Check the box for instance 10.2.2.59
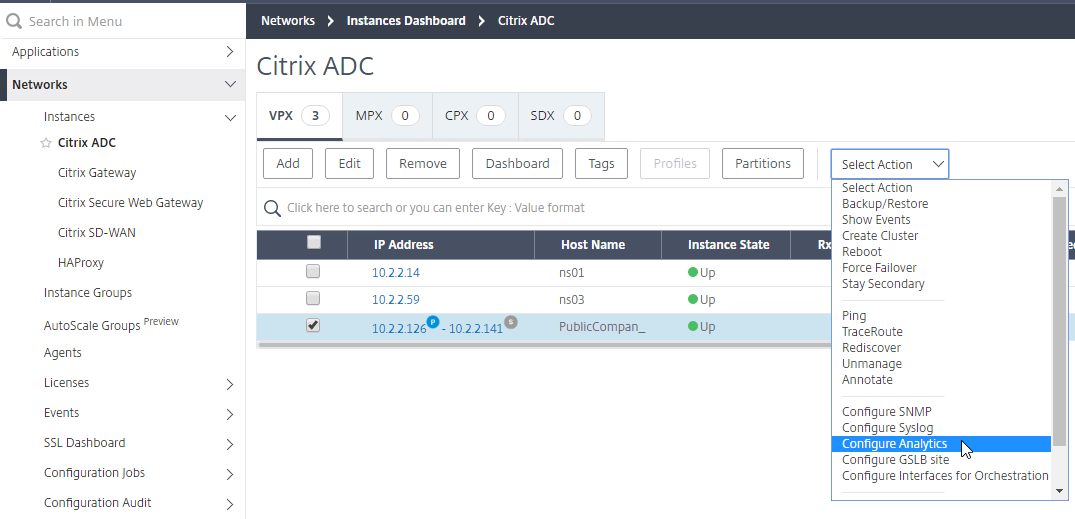This screenshot has height=519, width=1075. pyautogui.click(x=313, y=298)
